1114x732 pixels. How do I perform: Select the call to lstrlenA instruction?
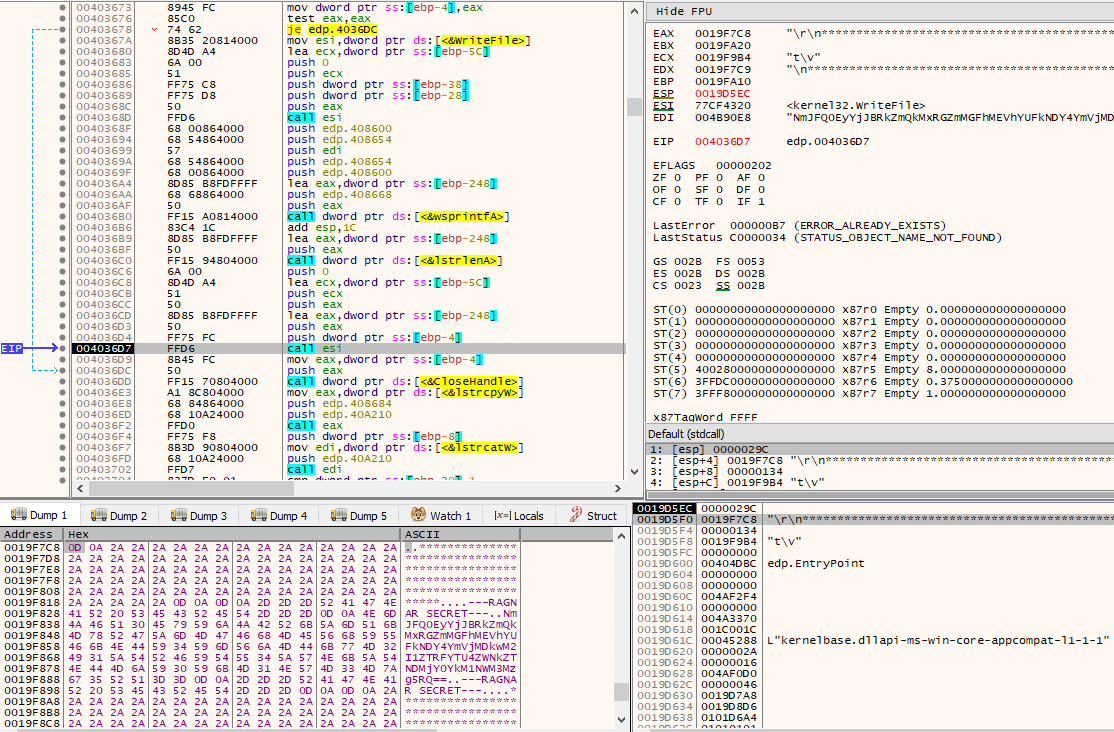pos(394,261)
